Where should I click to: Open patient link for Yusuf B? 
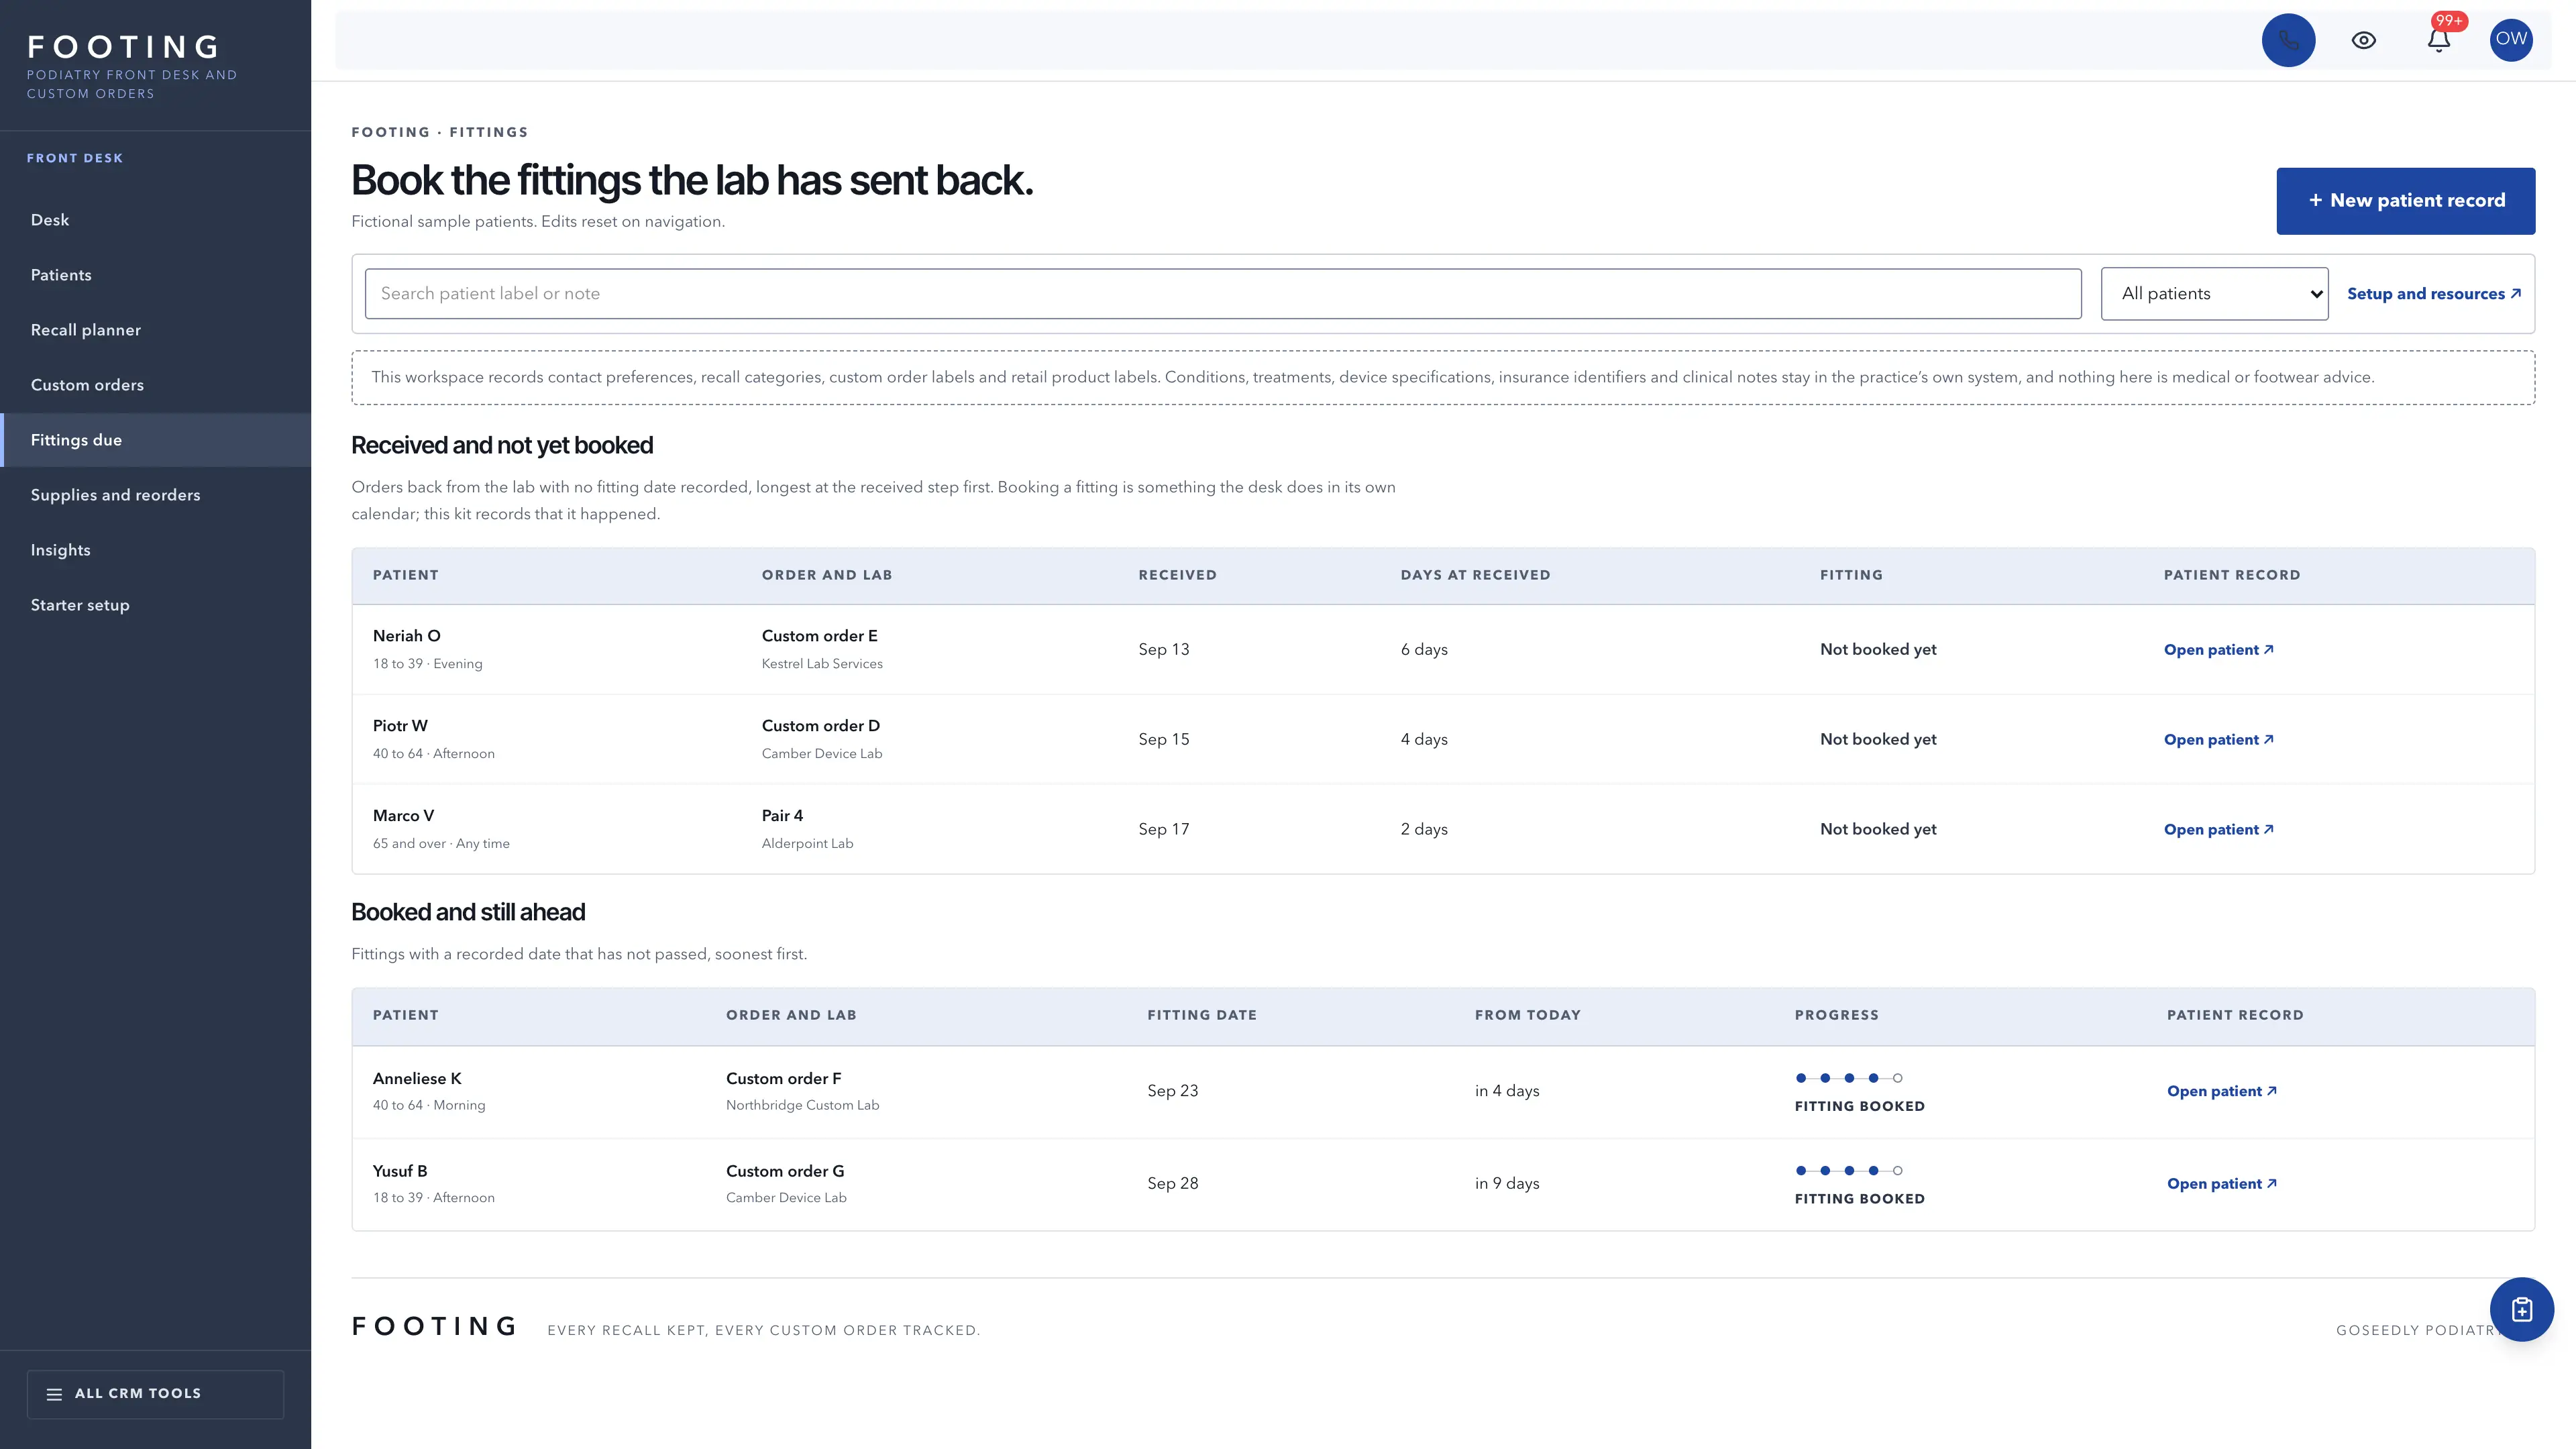2221,1184
